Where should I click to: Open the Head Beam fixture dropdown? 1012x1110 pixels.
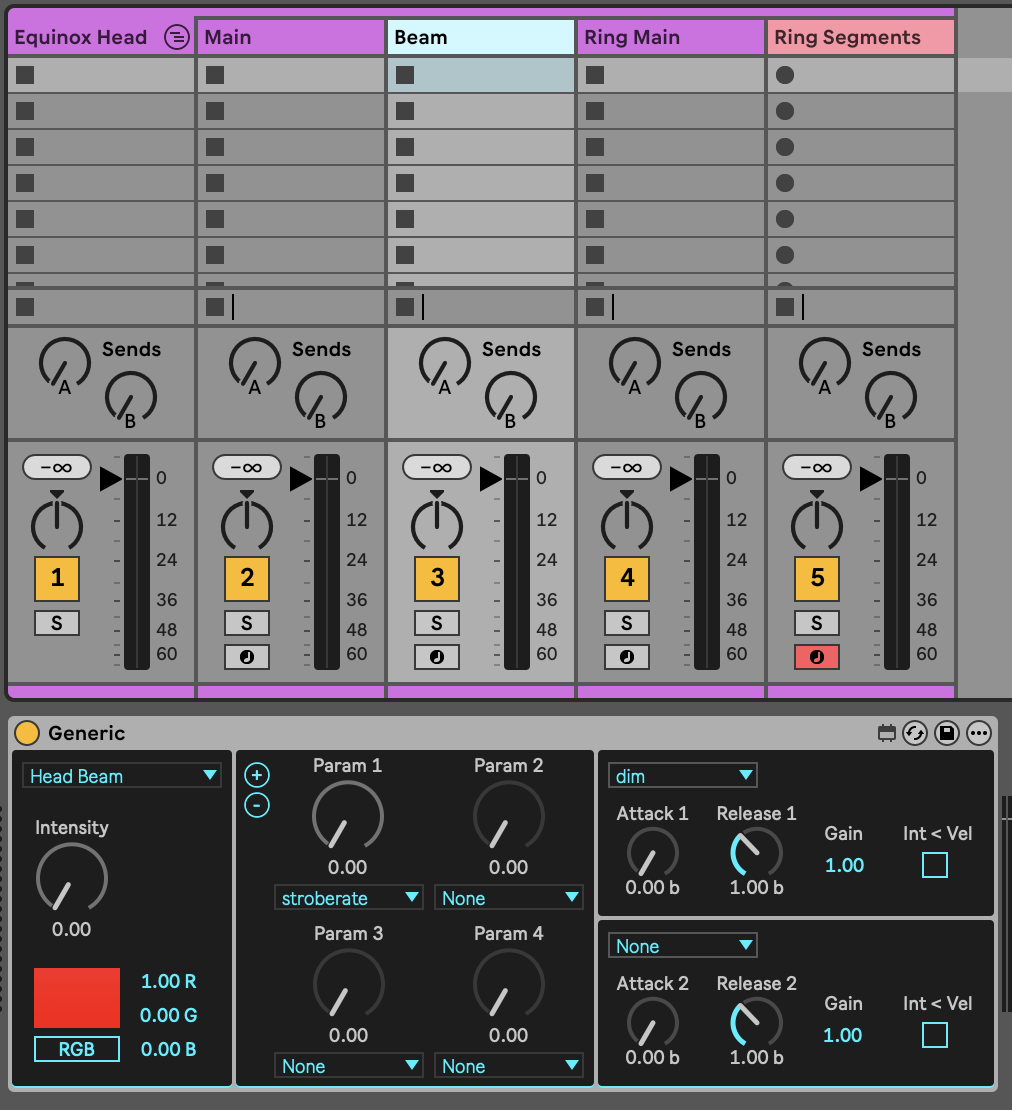(x=122, y=776)
